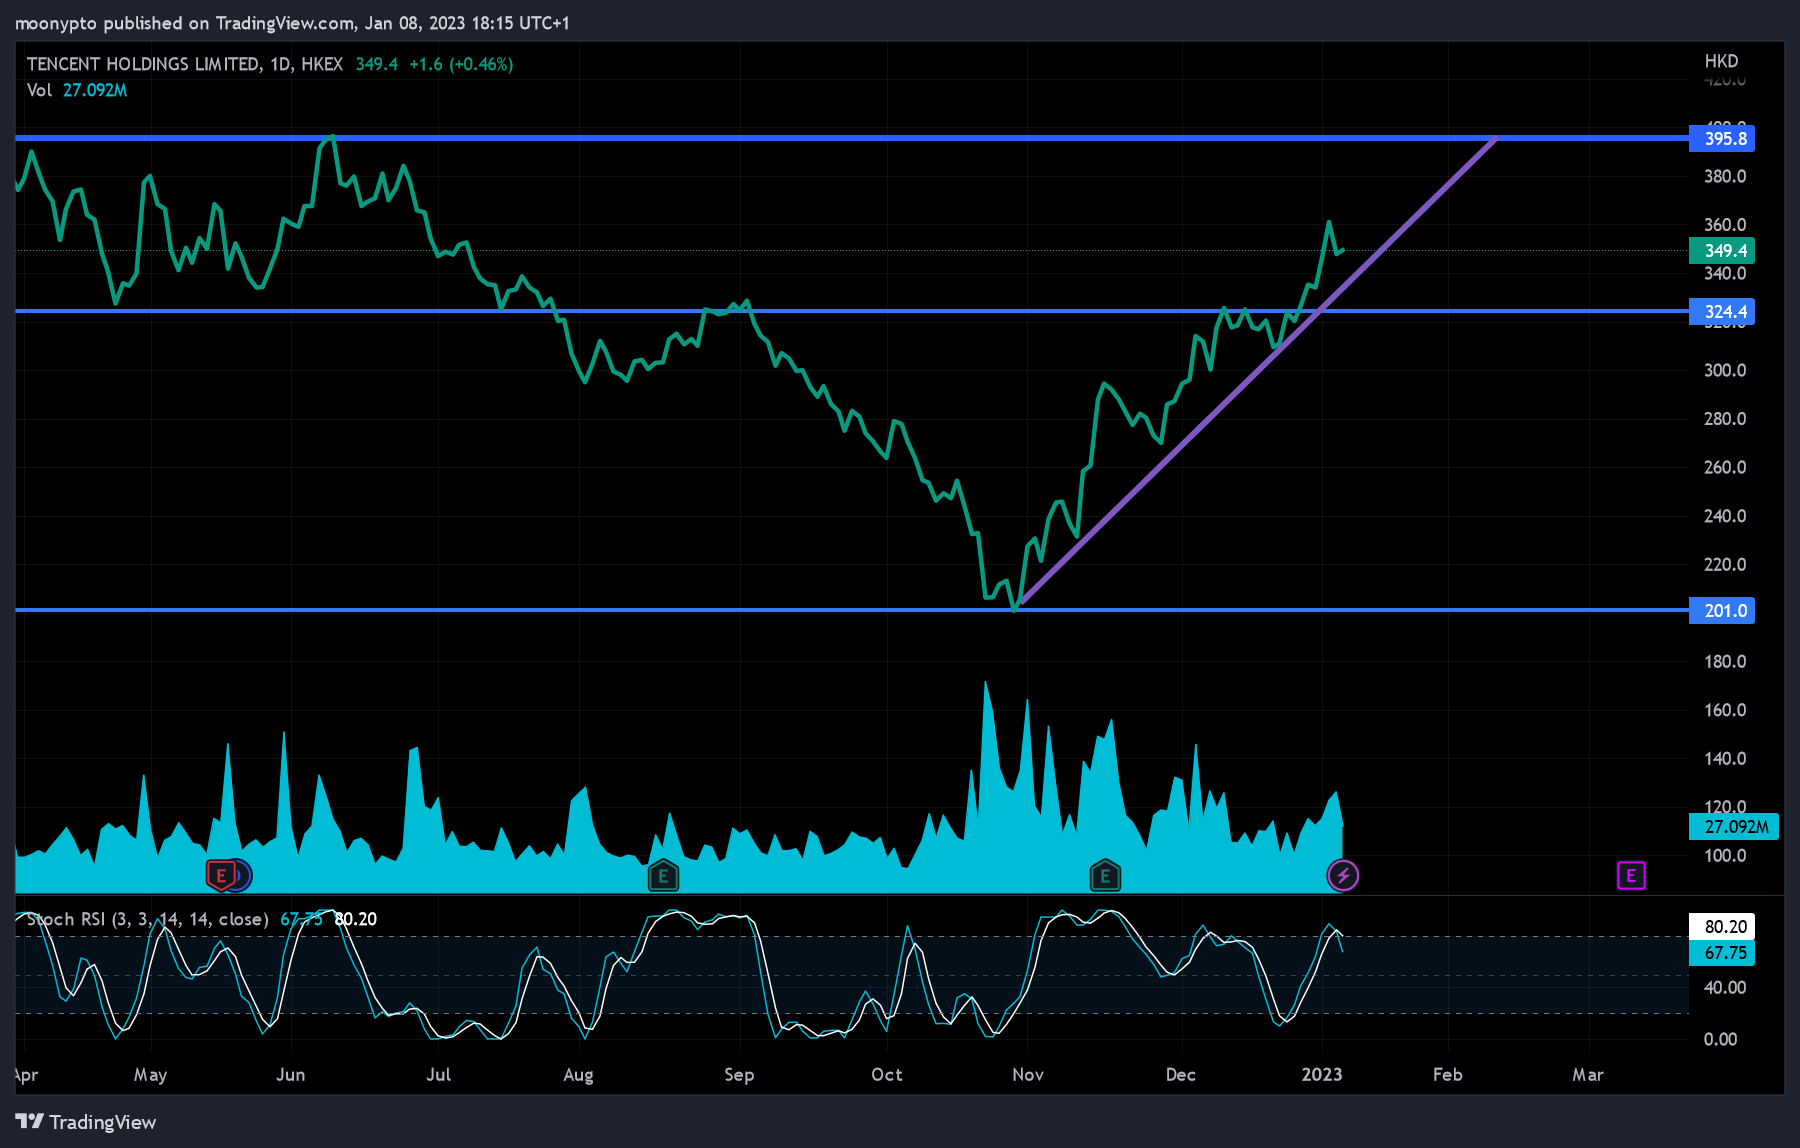Click the blue dividend marker beside the red E
1800x1148 pixels.
point(243,876)
